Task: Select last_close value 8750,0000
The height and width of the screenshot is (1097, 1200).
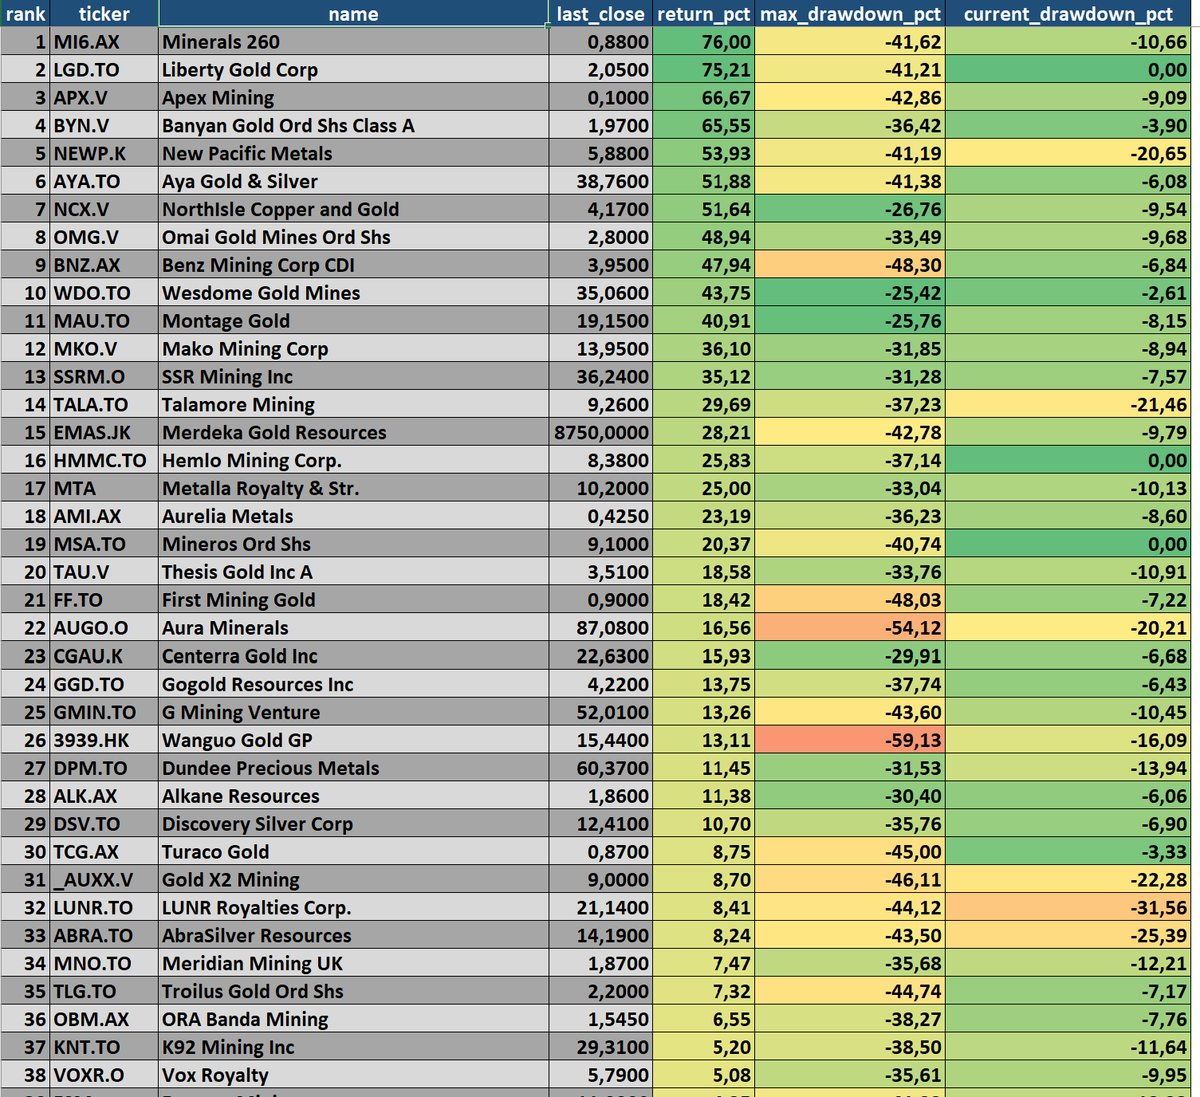Action: (601, 433)
